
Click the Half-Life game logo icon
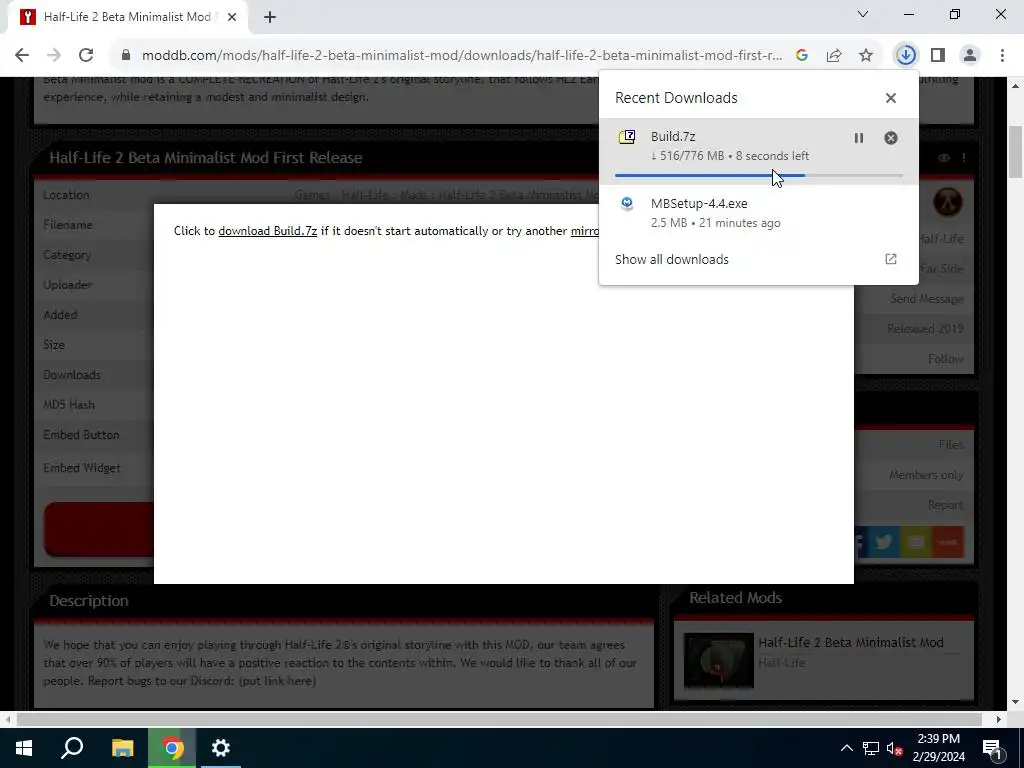click(x=948, y=202)
